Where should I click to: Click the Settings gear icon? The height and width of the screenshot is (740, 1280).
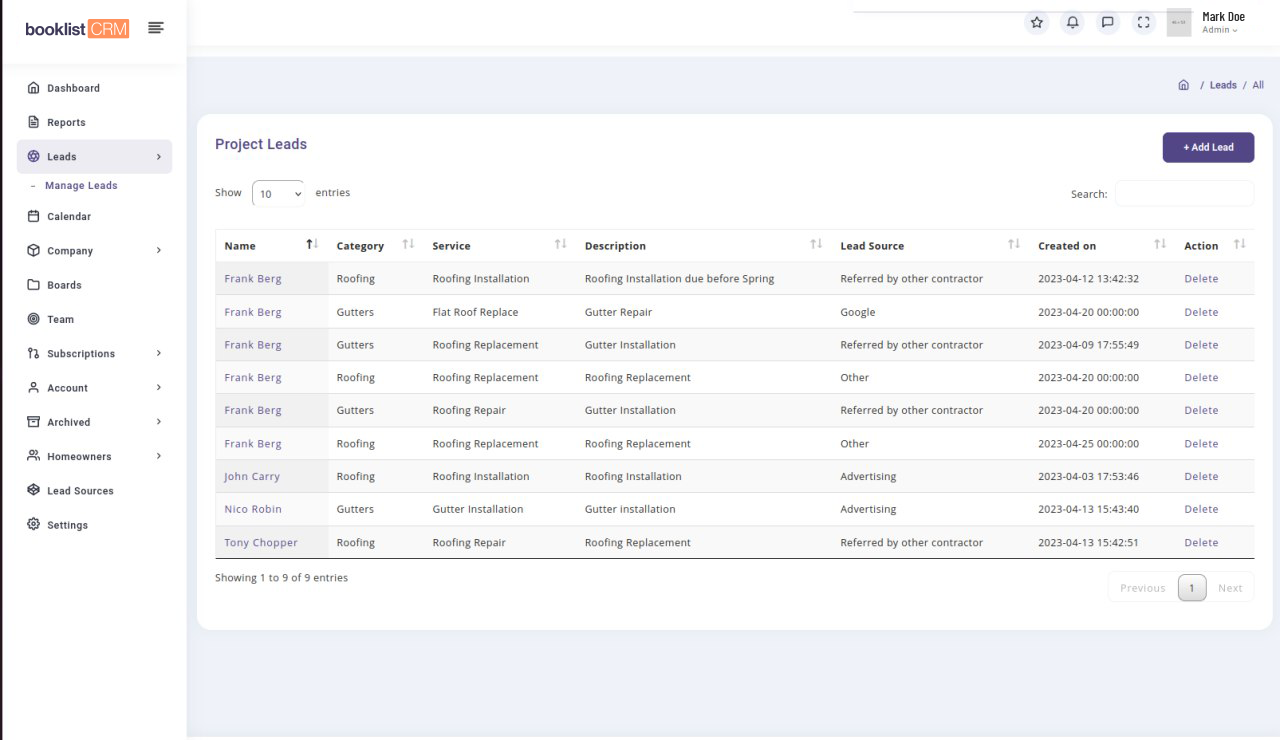[33, 525]
